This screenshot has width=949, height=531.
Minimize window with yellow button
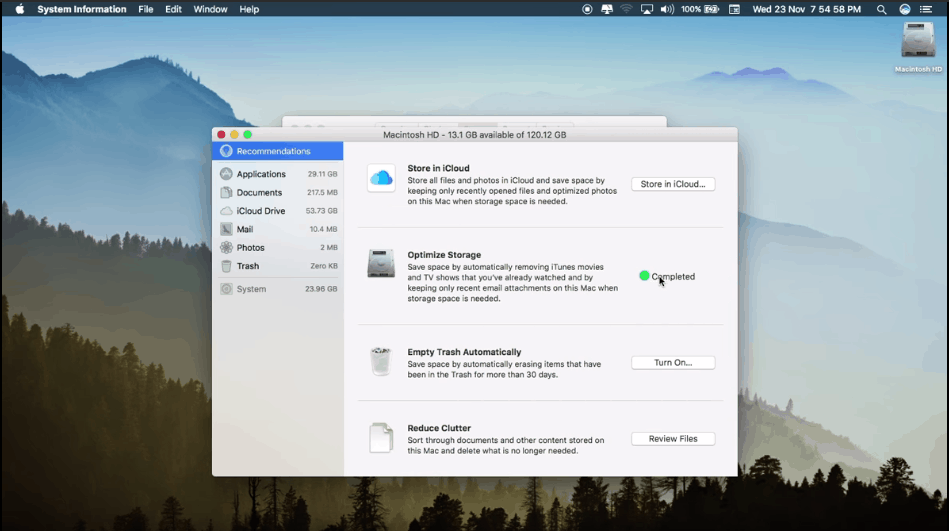[234, 134]
